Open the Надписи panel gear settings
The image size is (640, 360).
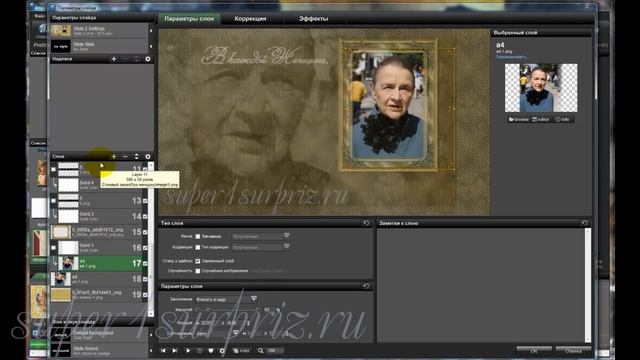148,59
